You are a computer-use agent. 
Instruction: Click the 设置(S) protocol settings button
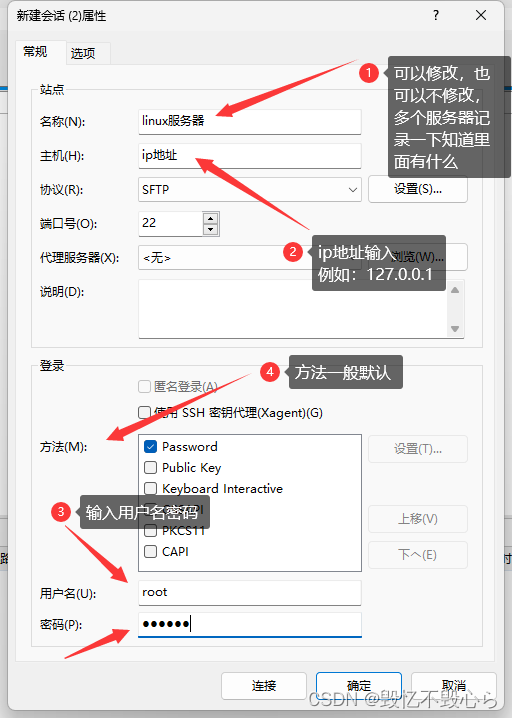418,189
